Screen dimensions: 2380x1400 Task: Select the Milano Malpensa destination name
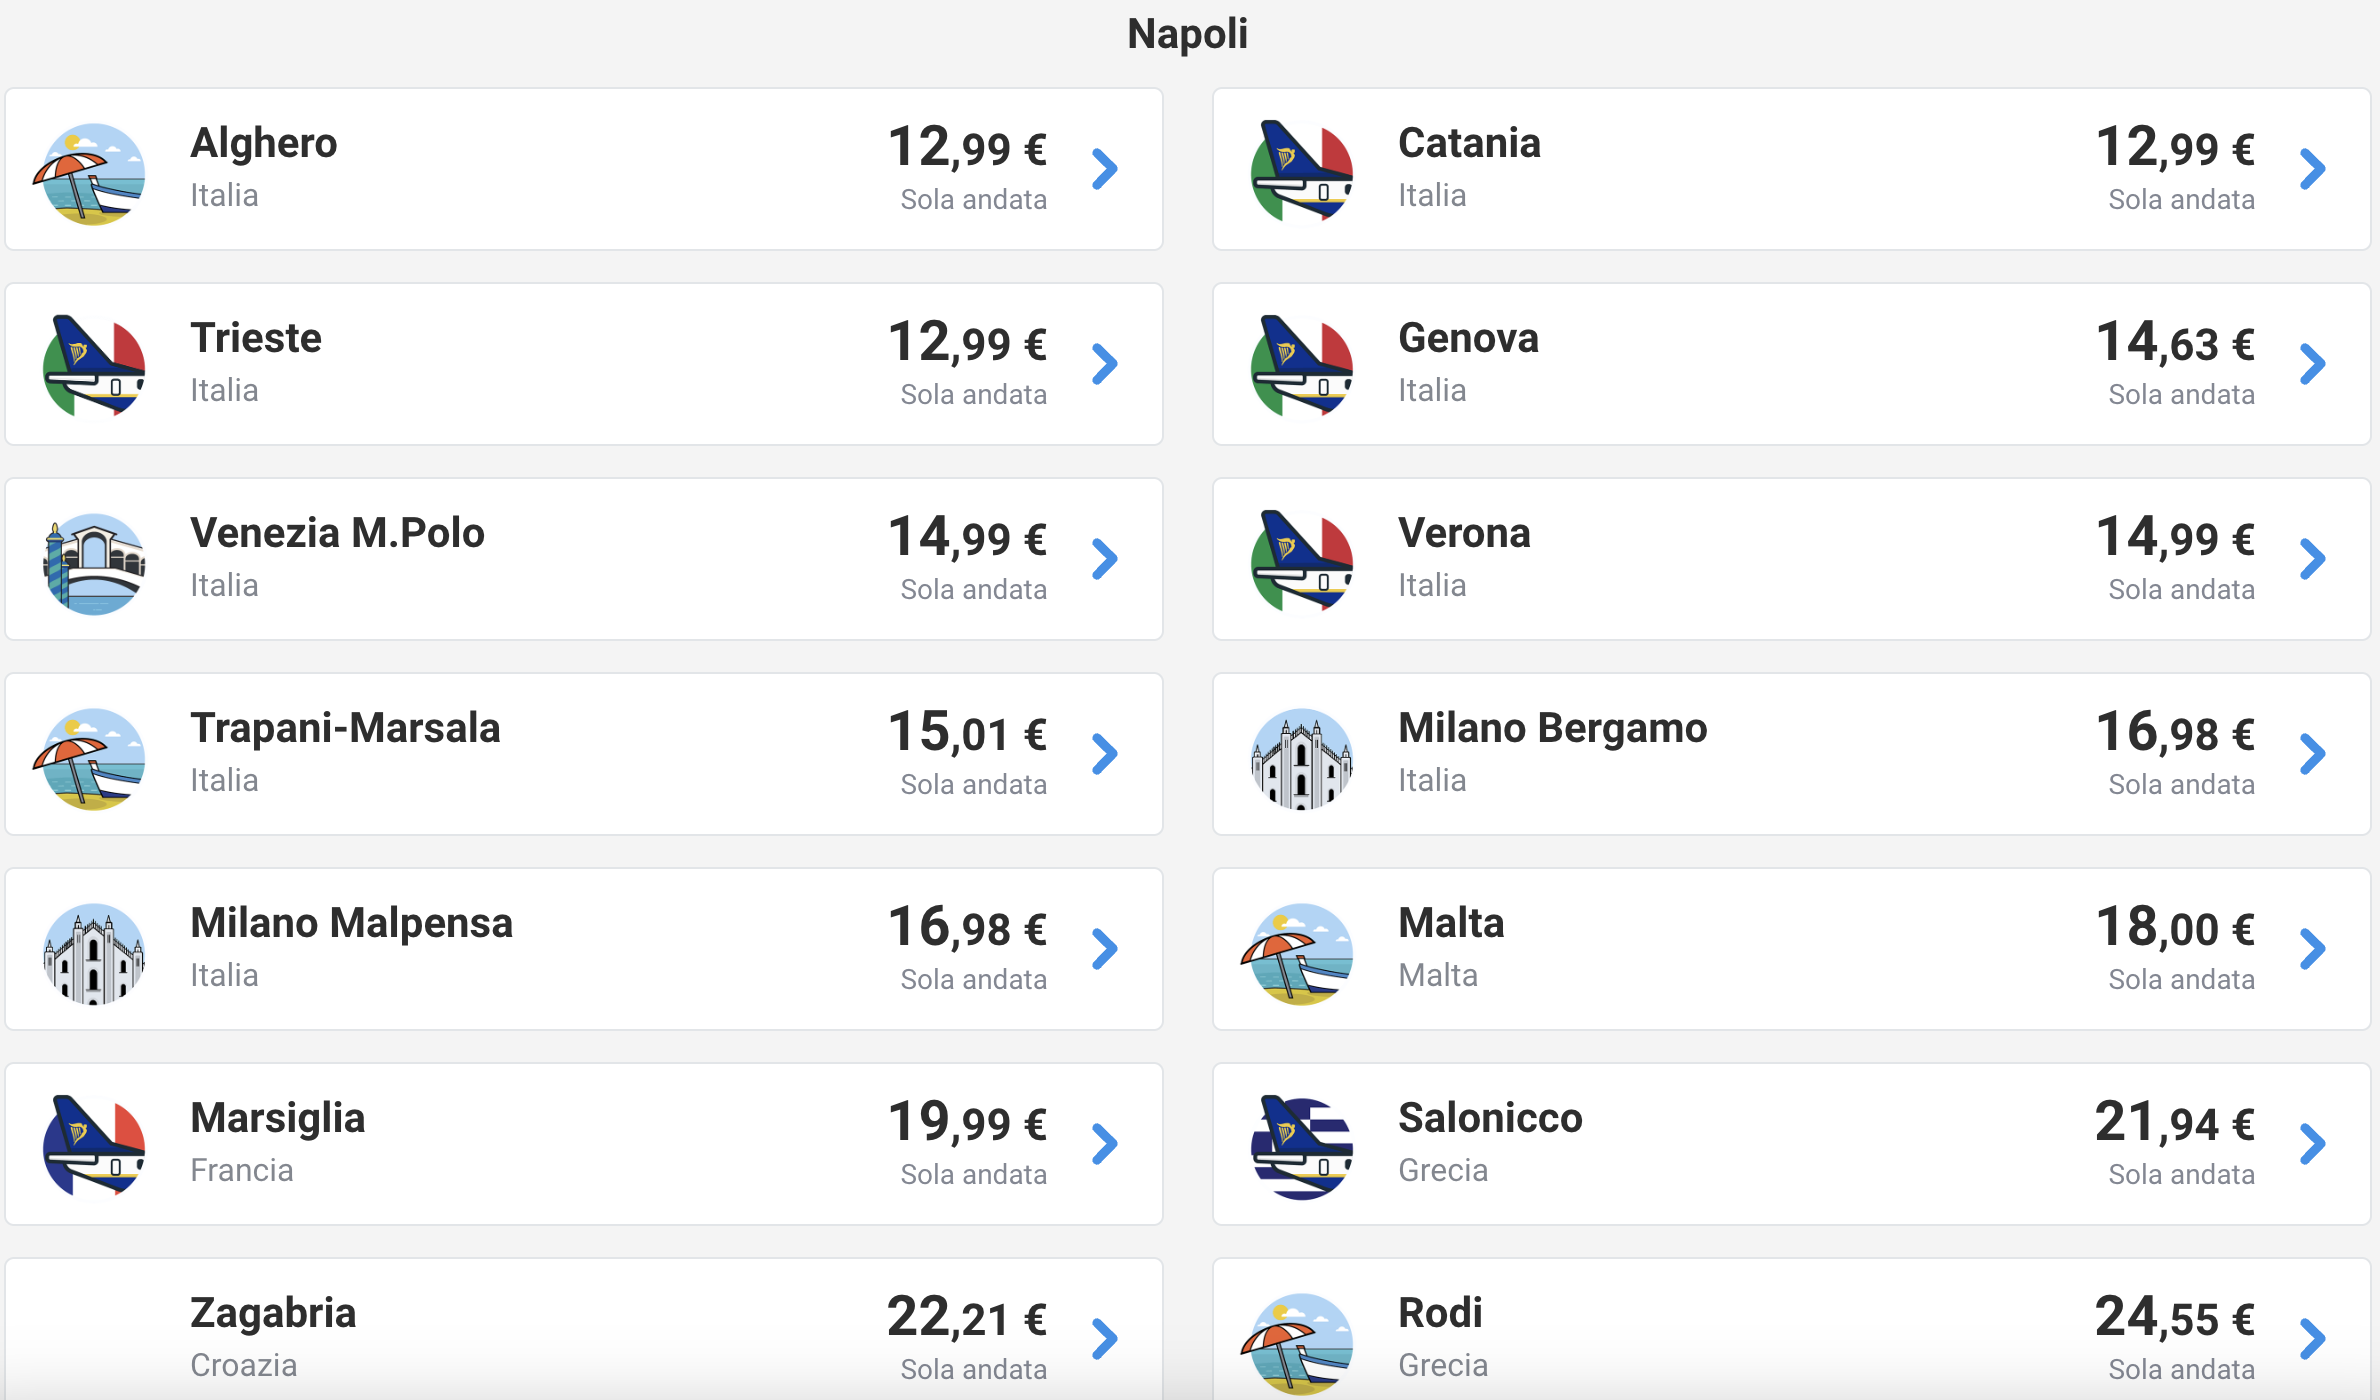[x=351, y=923]
